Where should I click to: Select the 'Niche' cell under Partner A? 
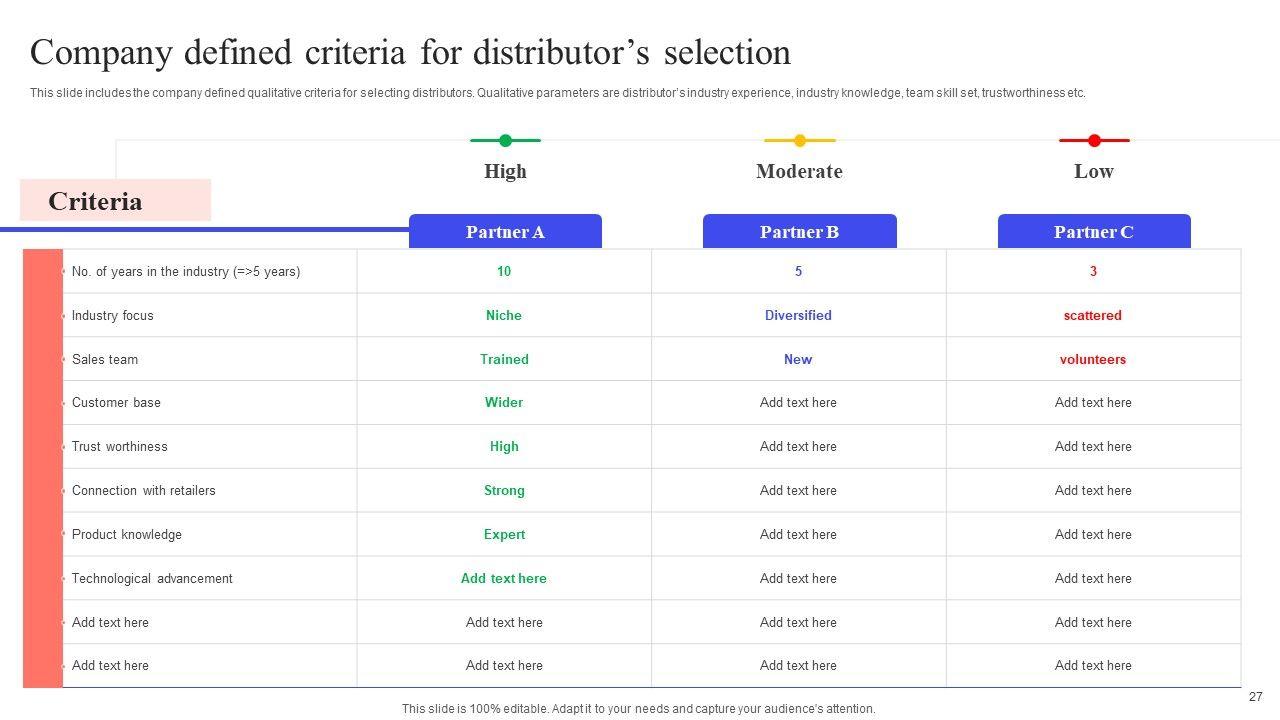point(504,315)
